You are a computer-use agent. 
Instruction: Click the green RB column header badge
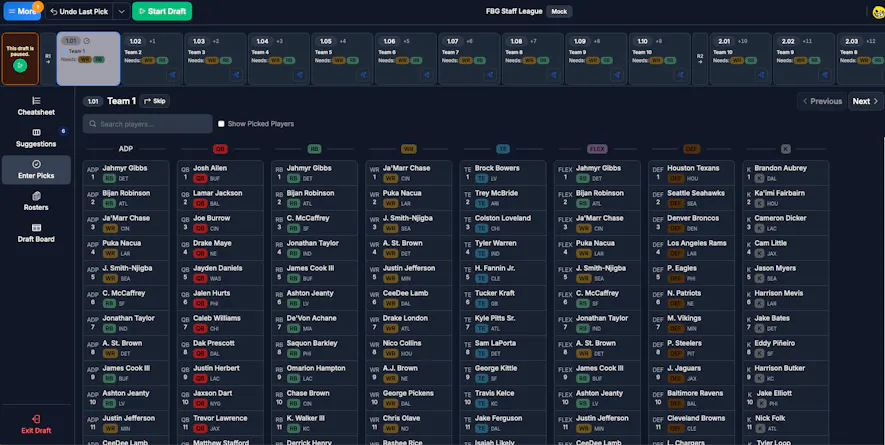tap(314, 149)
